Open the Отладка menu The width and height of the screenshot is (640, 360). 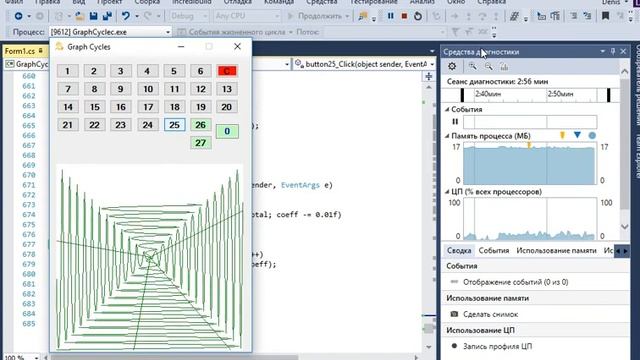coord(238,2)
